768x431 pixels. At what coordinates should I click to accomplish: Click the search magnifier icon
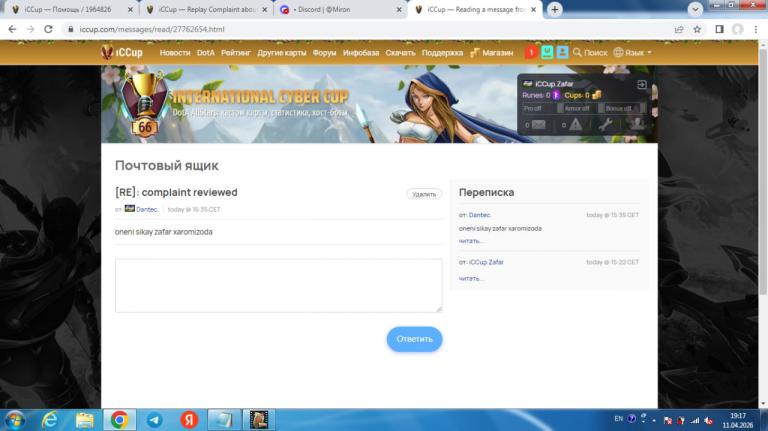pos(577,52)
